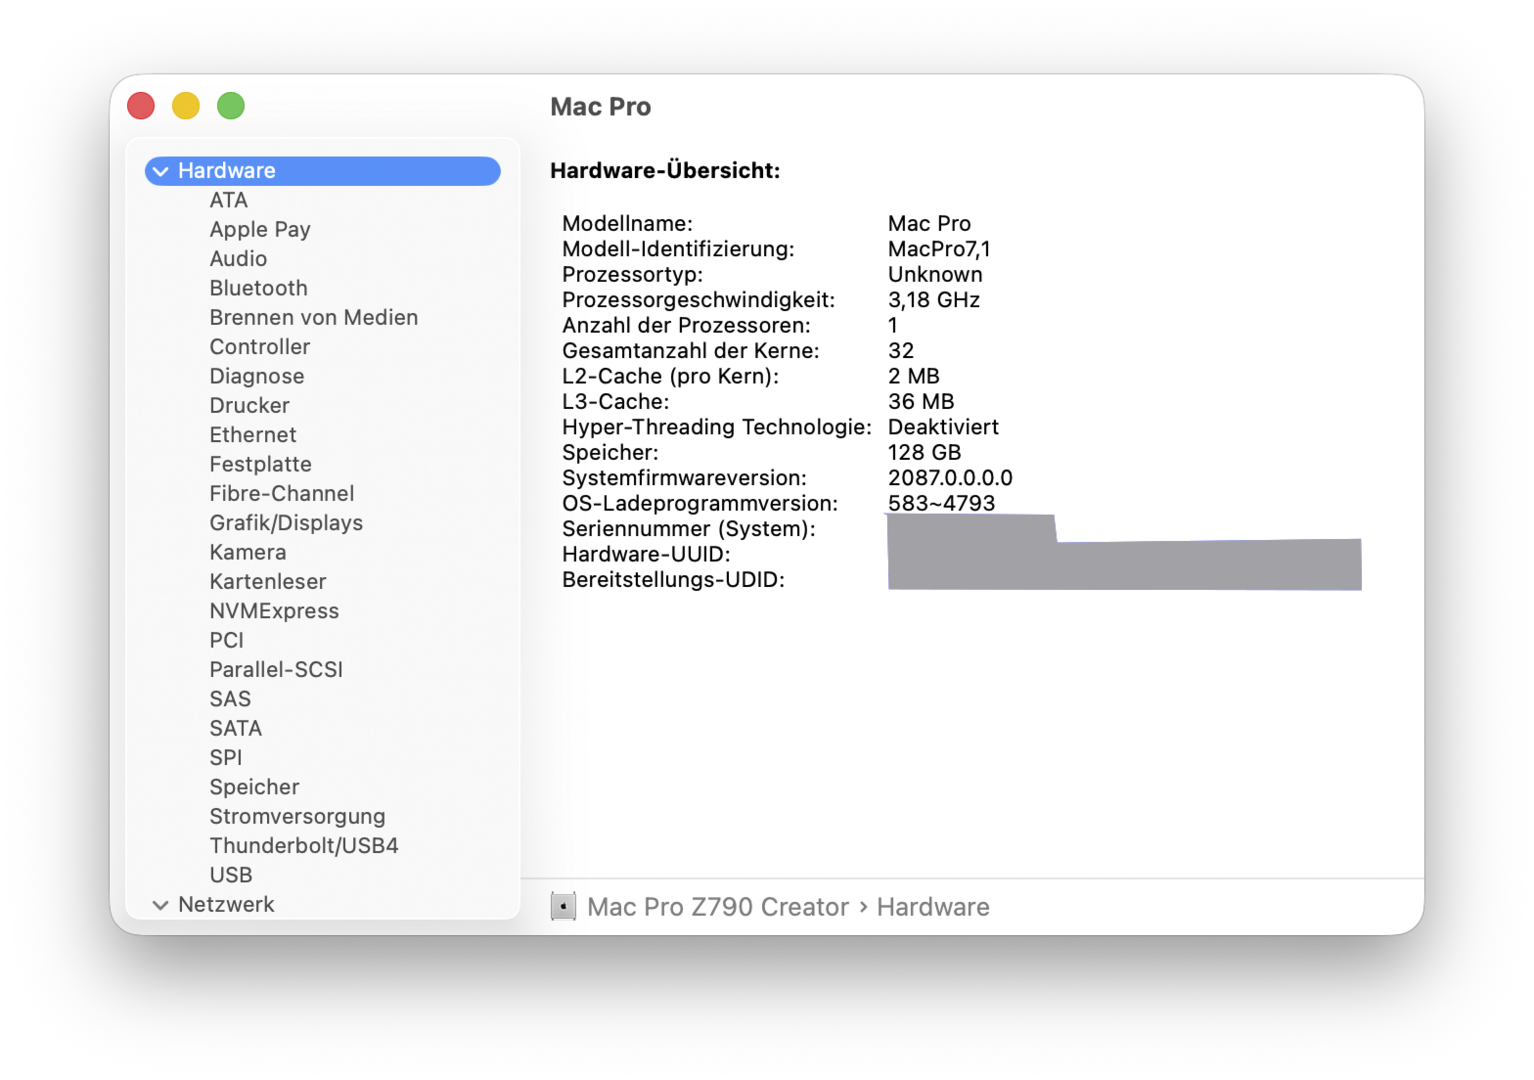Click Mac Pro Z790 Creator in path bar
The image size is (1534, 1080).
(x=717, y=907)
